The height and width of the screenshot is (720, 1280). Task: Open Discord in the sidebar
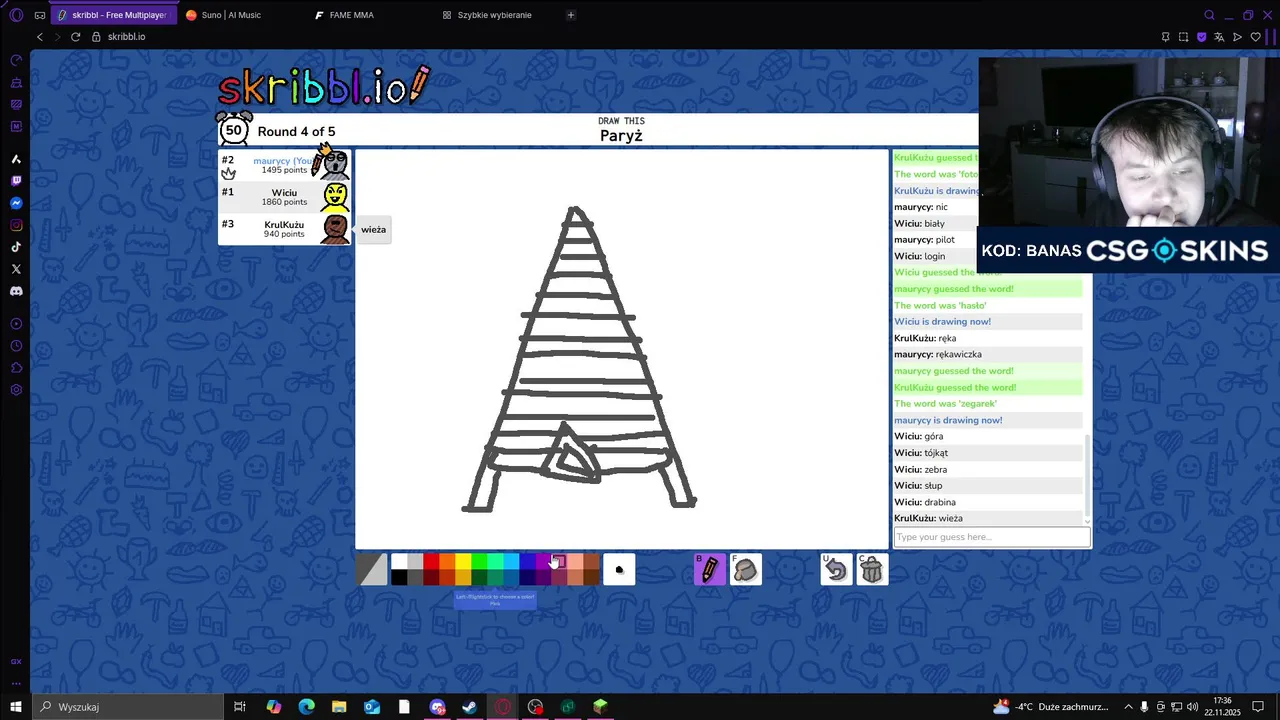[16, 291]
